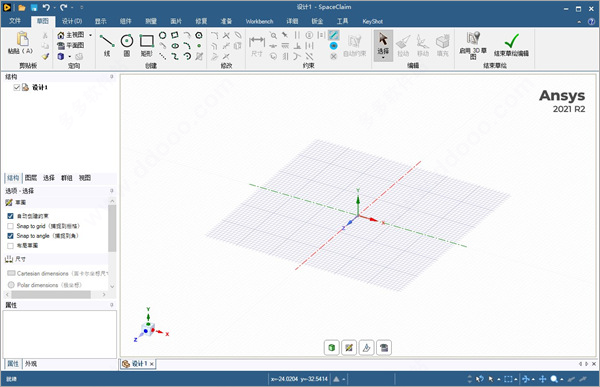Disable Snap to angle checkbox
The image size is (600, 387).
pyautogui.click(x=10, y=236)
